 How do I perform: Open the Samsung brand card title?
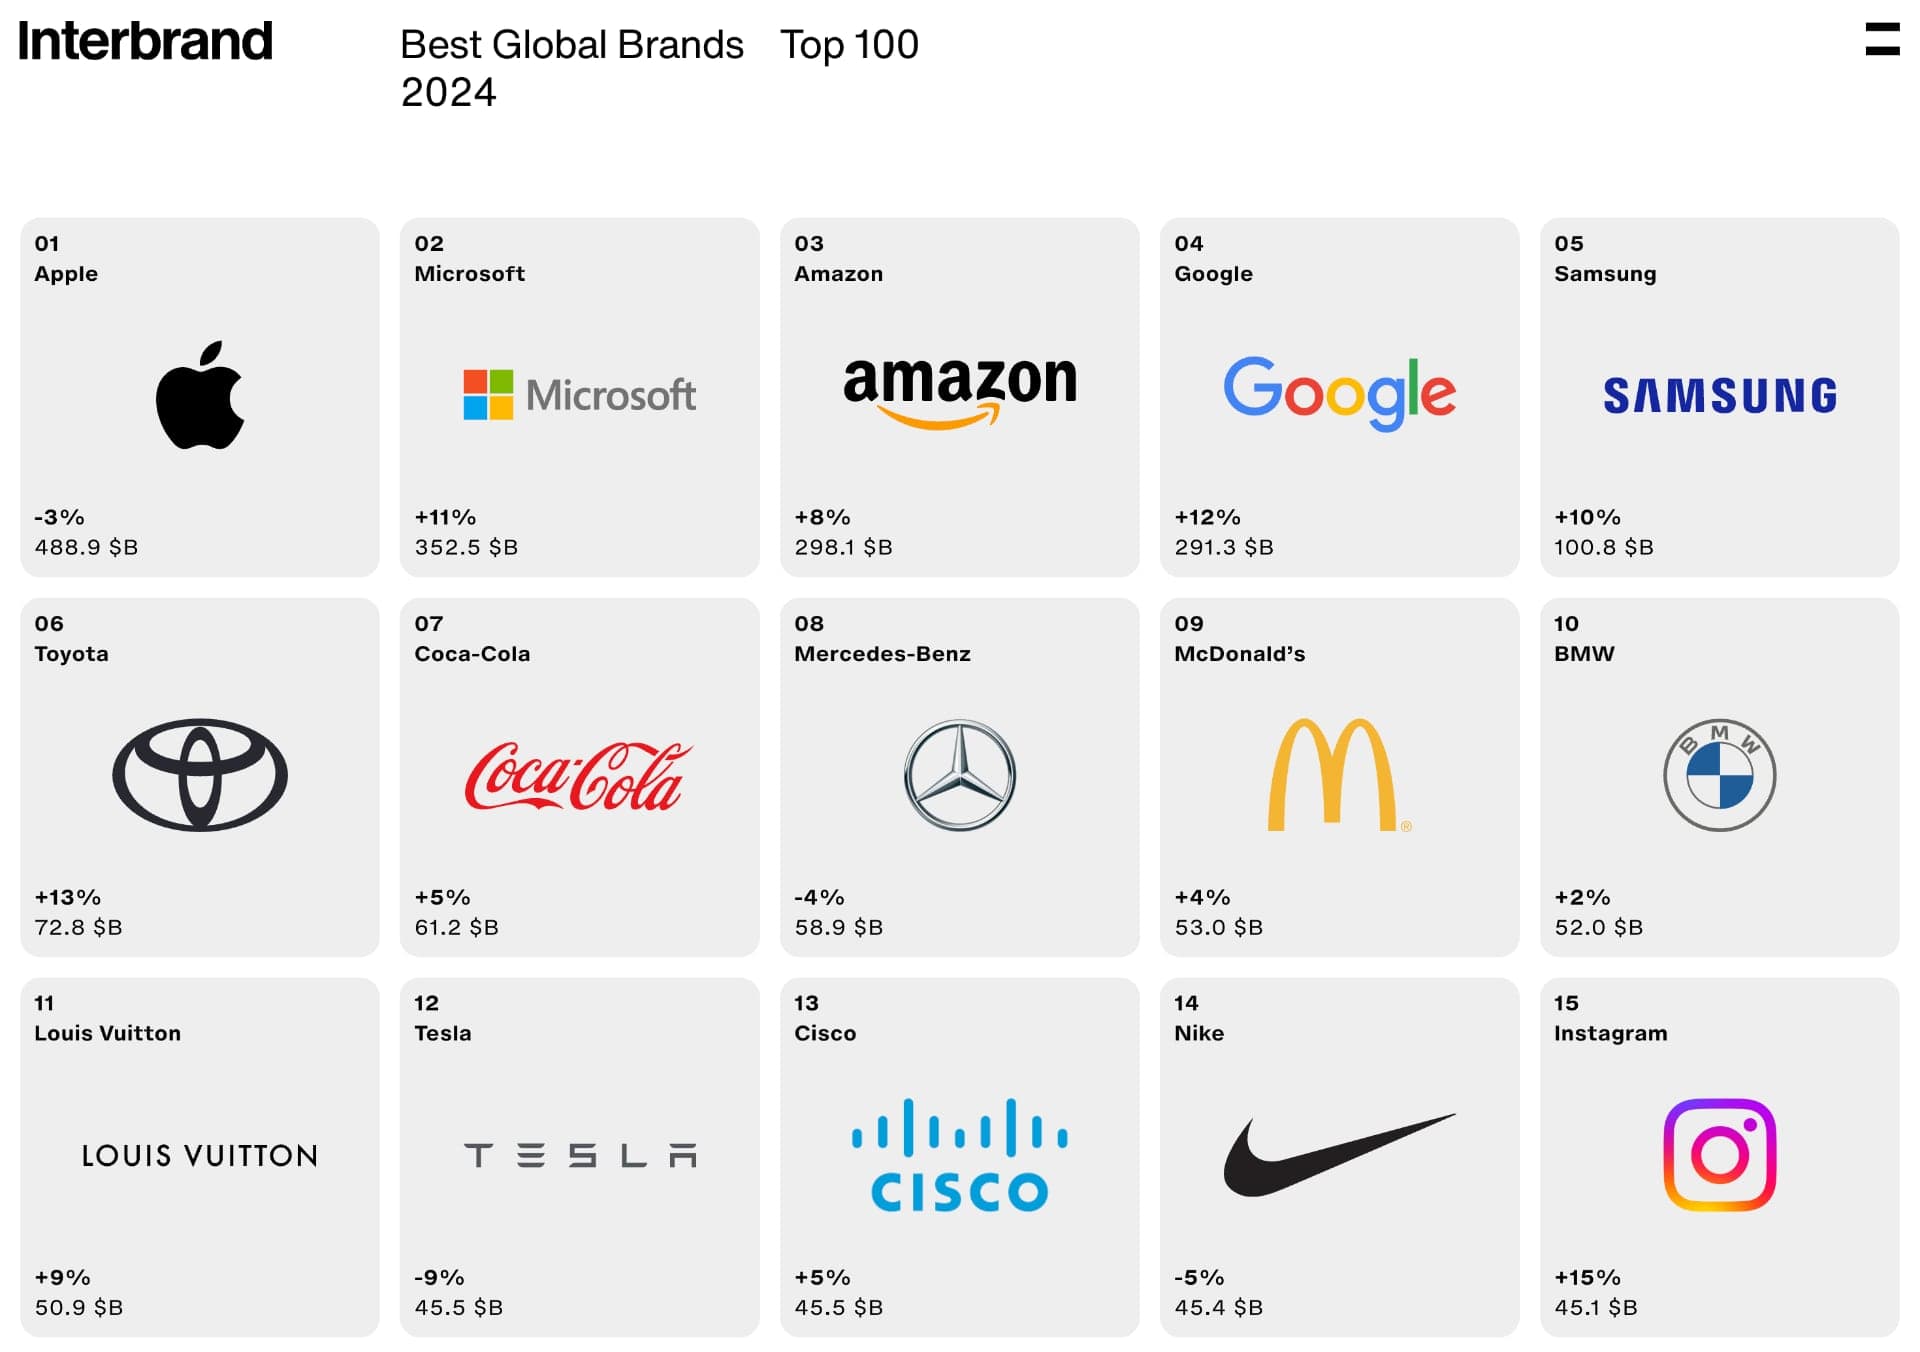pos(1604,274)
